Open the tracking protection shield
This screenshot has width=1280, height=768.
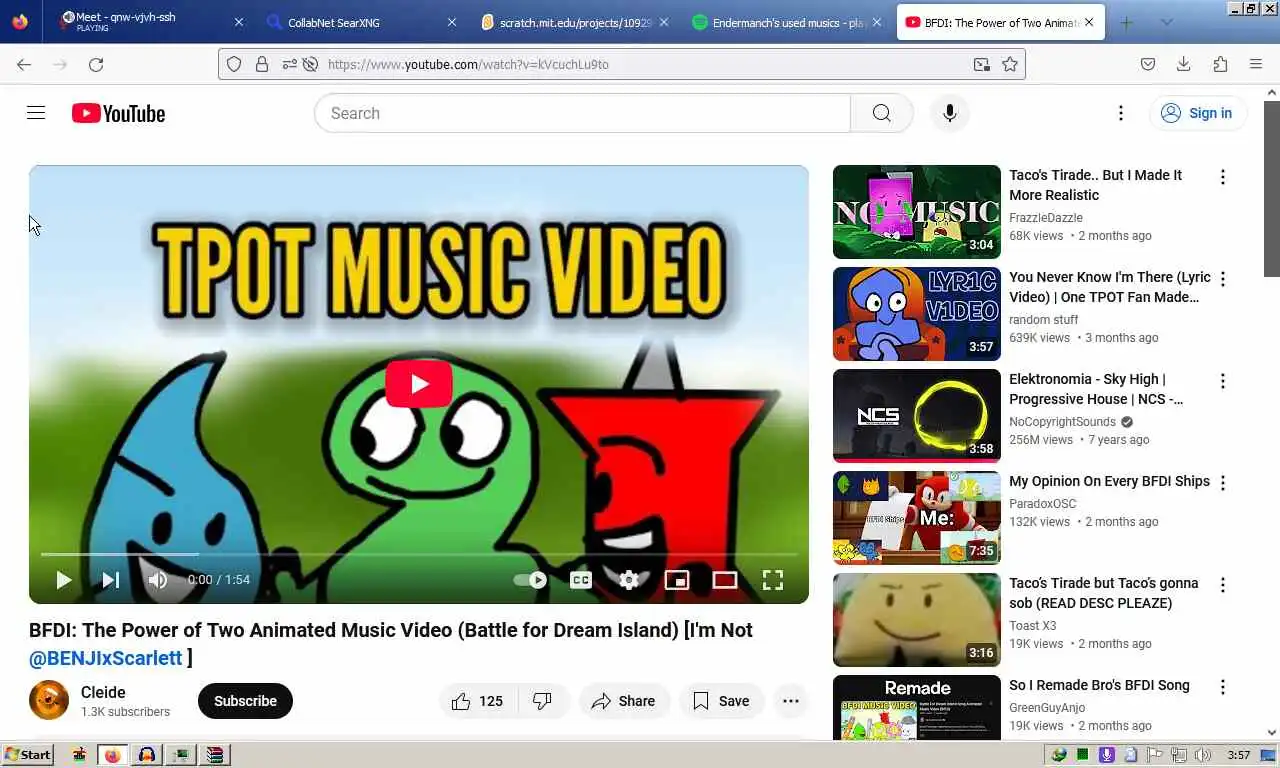click(234, 64)
